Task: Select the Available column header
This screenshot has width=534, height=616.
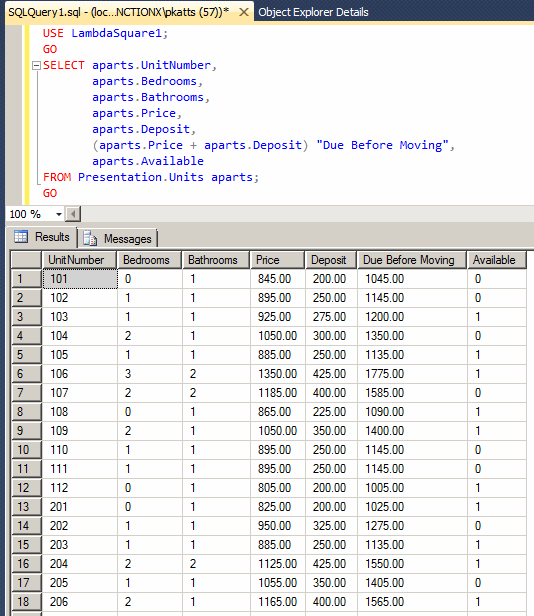Action: point(497,260)
